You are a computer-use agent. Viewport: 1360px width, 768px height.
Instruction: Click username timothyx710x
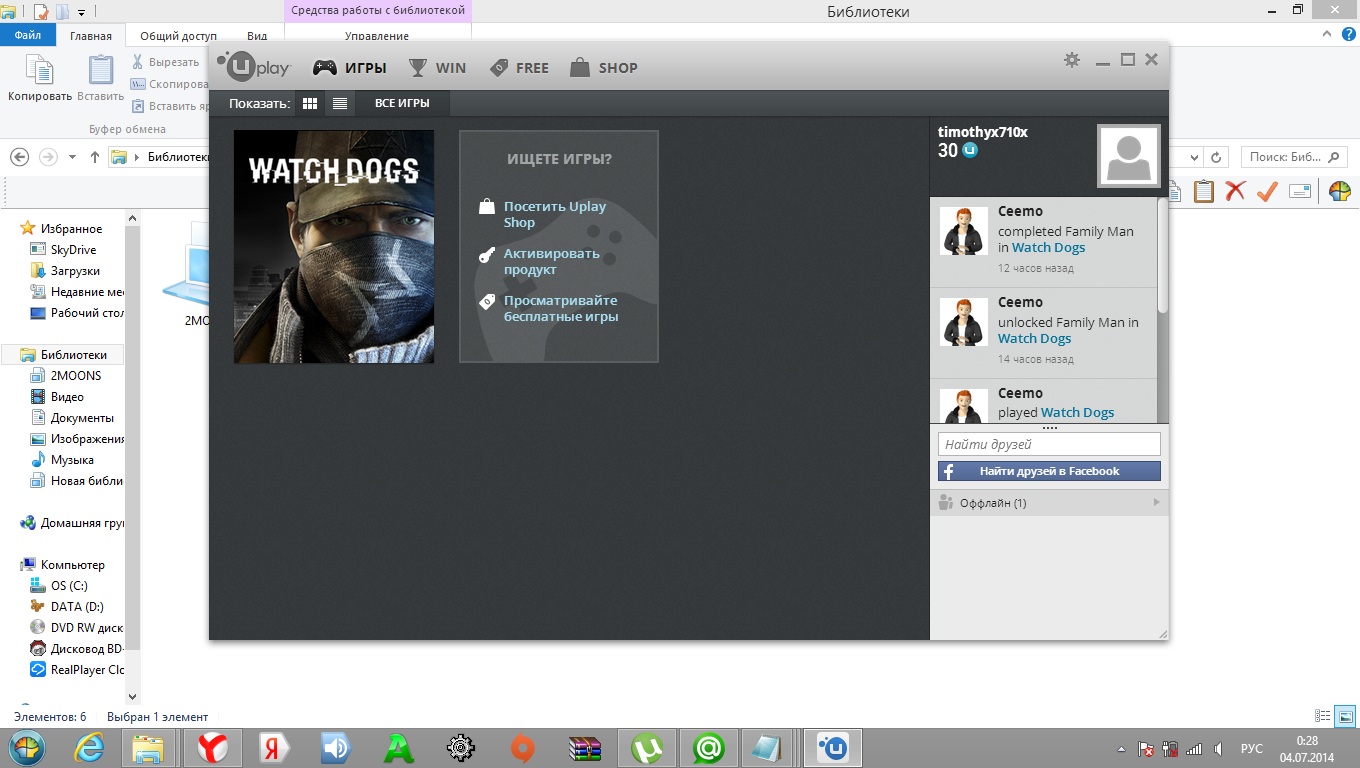(983, 132)
